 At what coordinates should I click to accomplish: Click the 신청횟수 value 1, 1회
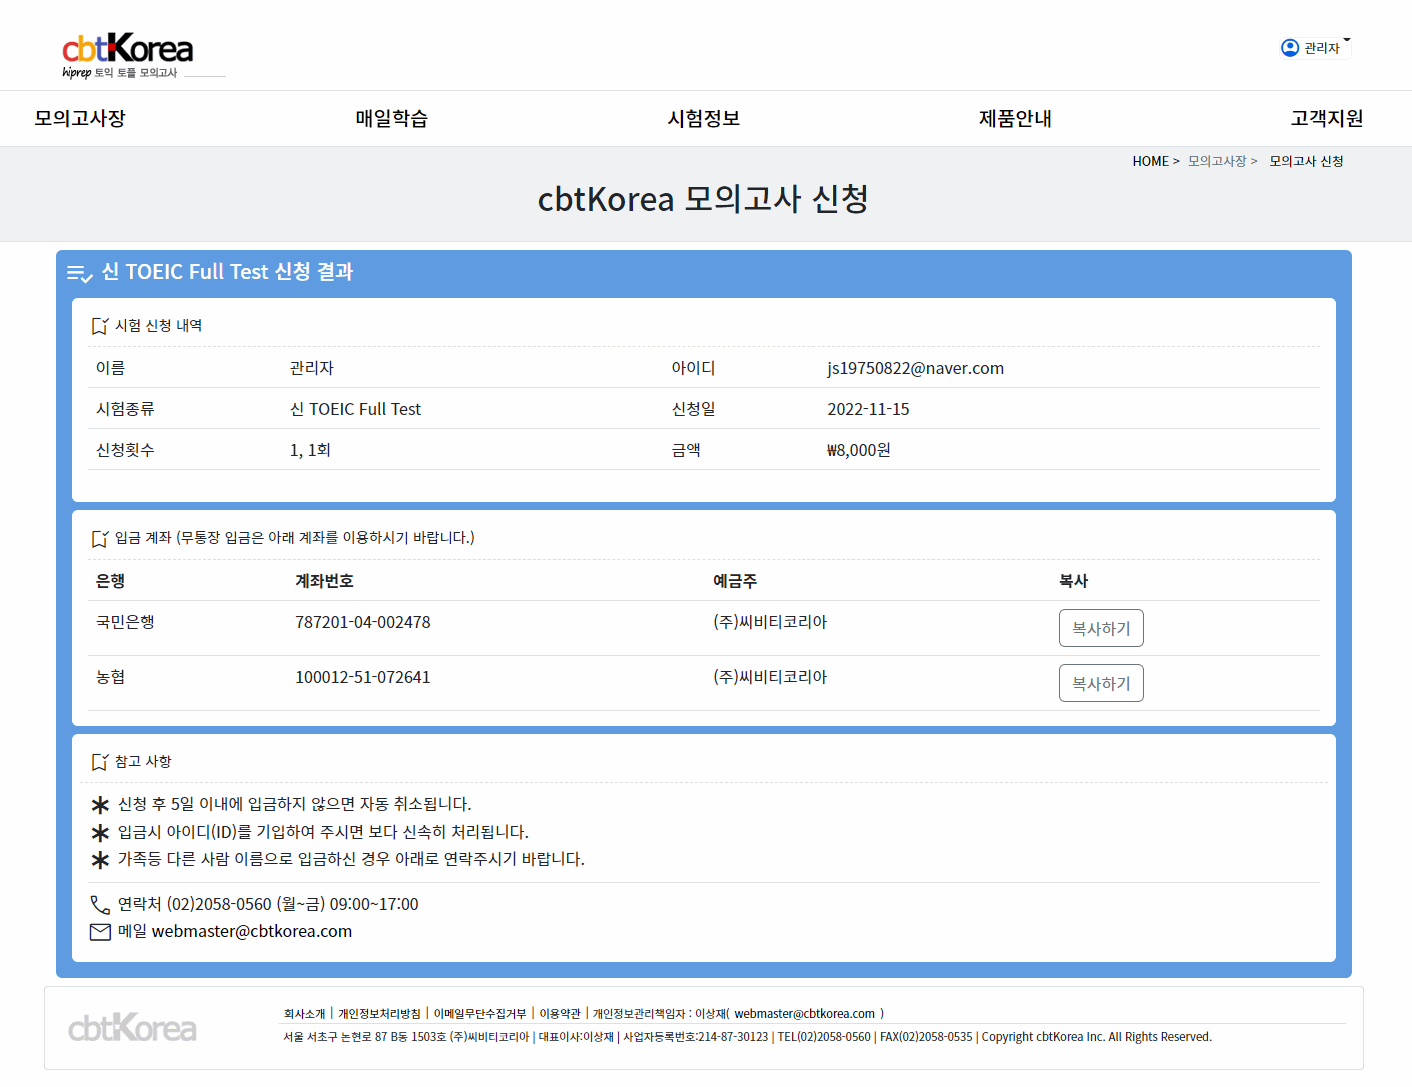[310, 450]
